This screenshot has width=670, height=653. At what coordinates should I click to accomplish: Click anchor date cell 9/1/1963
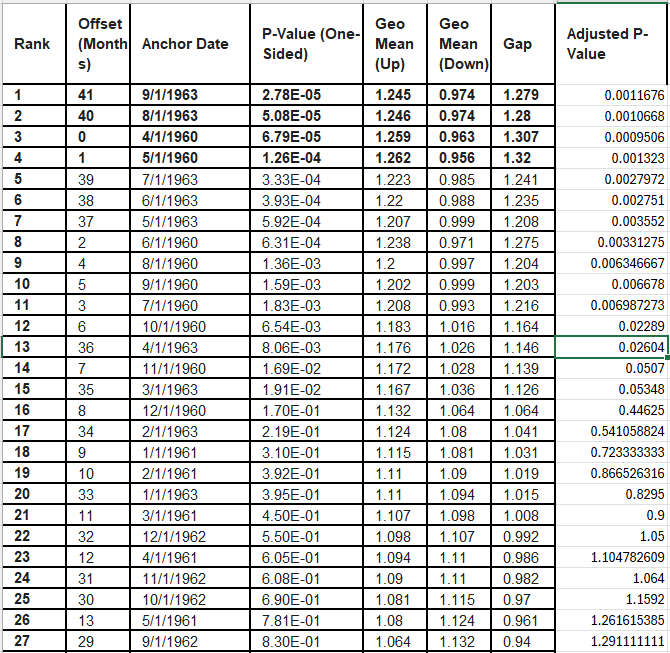click(x=190, y=95)
